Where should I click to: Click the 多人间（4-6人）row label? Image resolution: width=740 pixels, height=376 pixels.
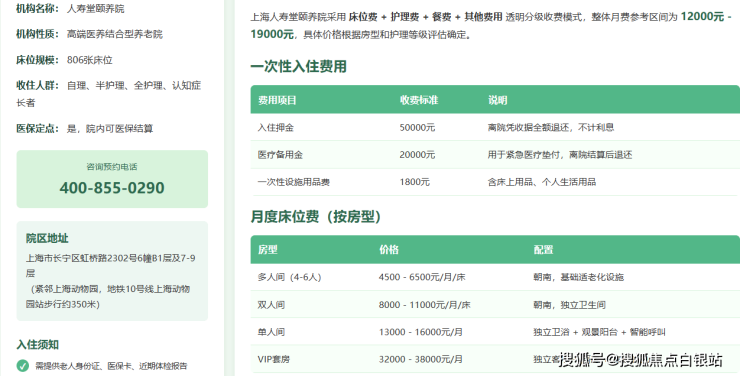click(289, 277)
